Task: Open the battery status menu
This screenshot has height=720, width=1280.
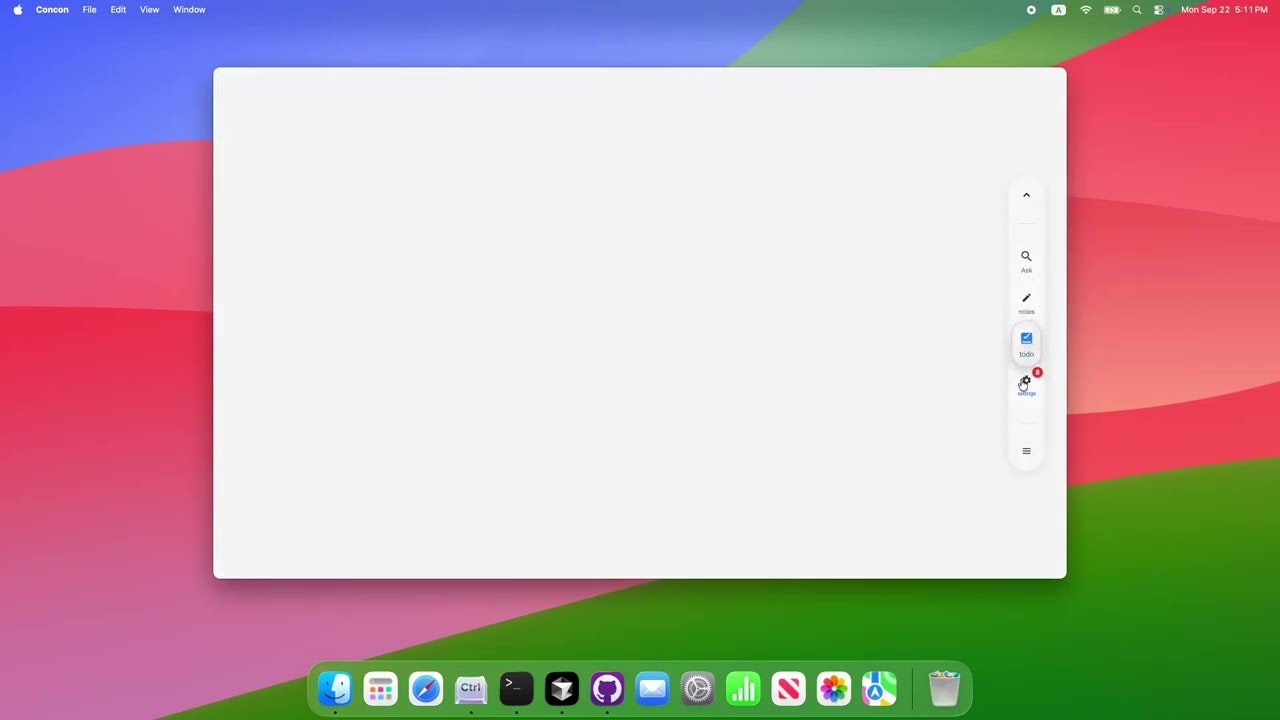Action: [x=1112, y=10]
